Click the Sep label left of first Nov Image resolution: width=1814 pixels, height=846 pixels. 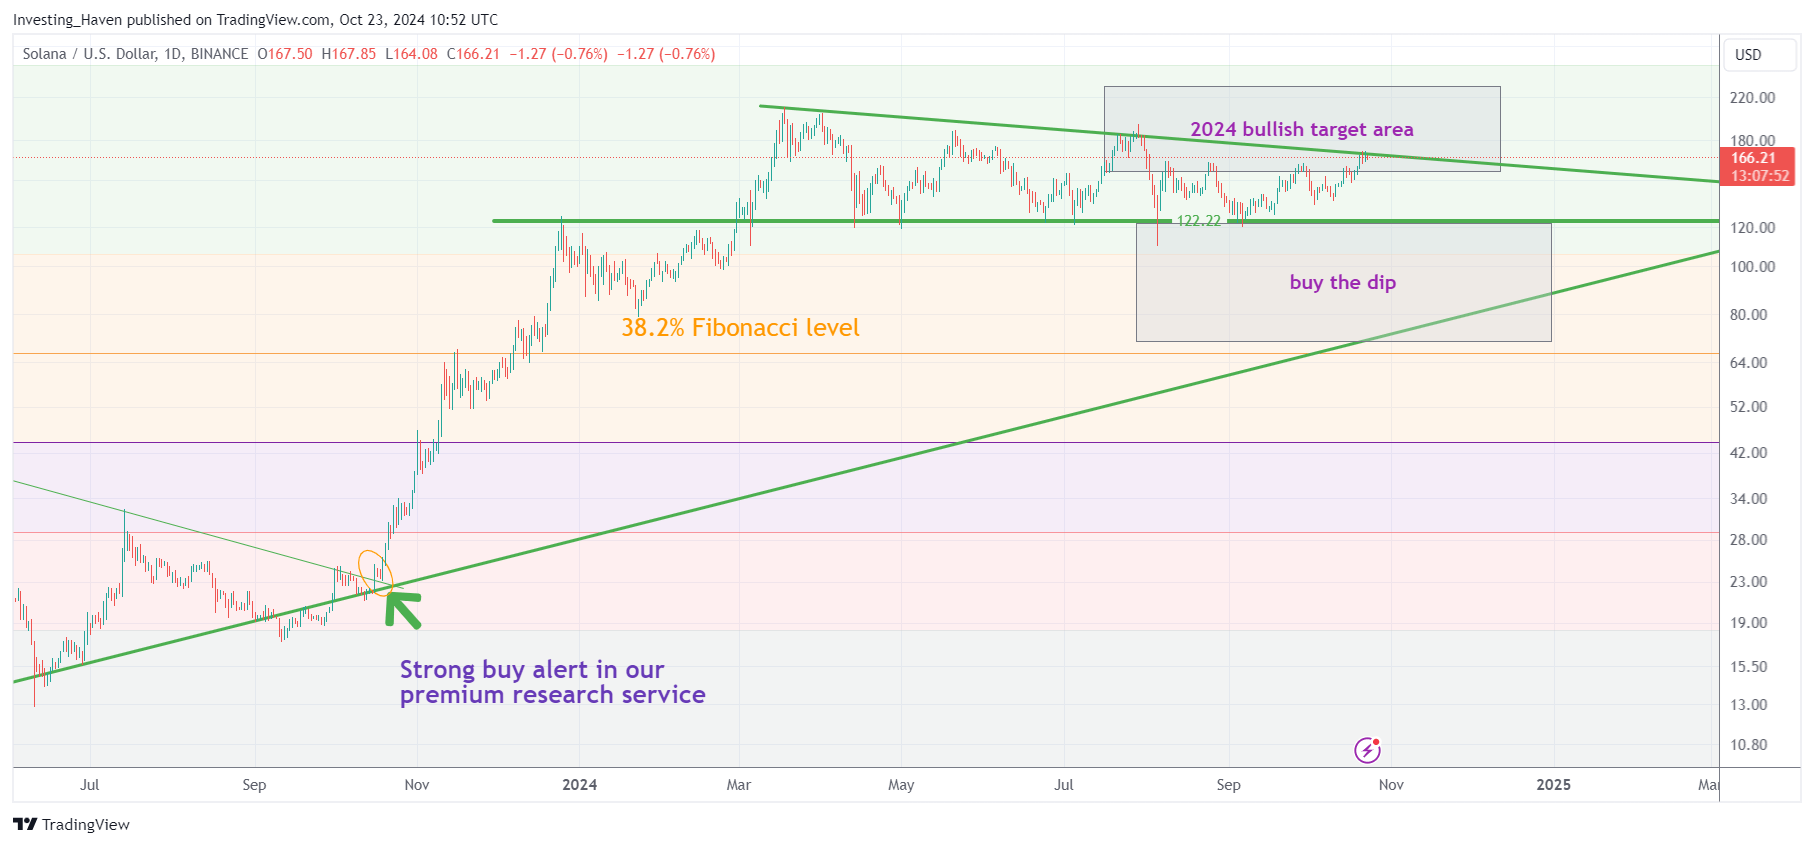[x=254, y=785]
